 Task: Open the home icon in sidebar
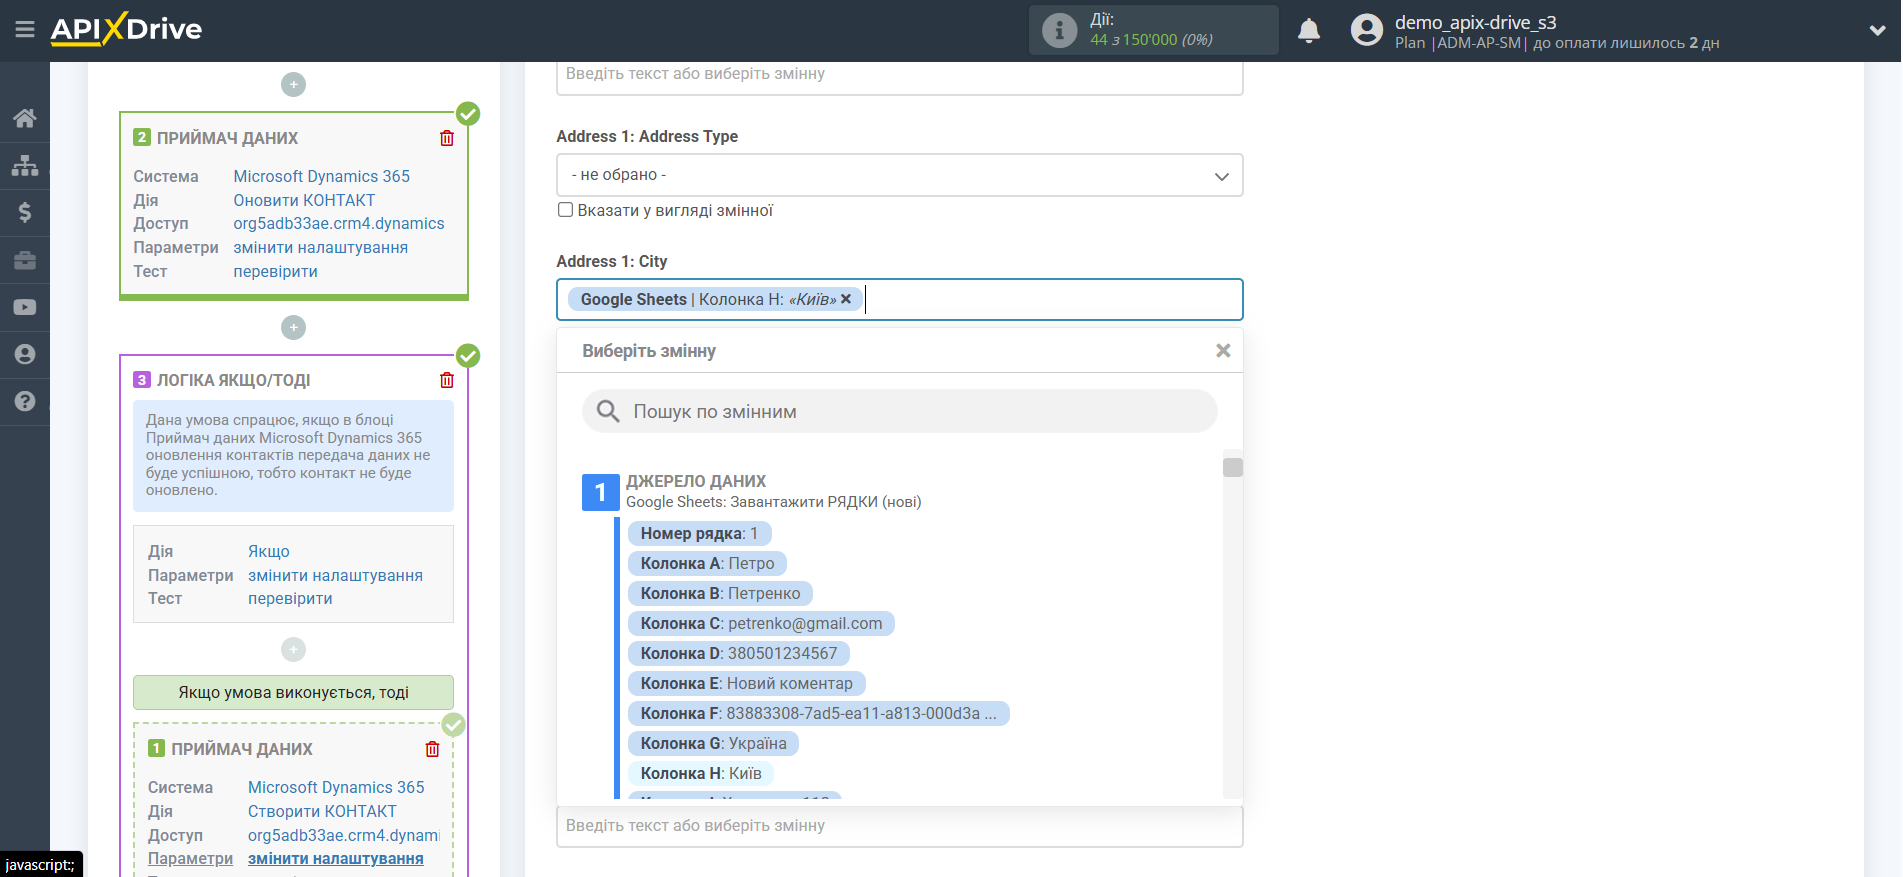point(25,118)
